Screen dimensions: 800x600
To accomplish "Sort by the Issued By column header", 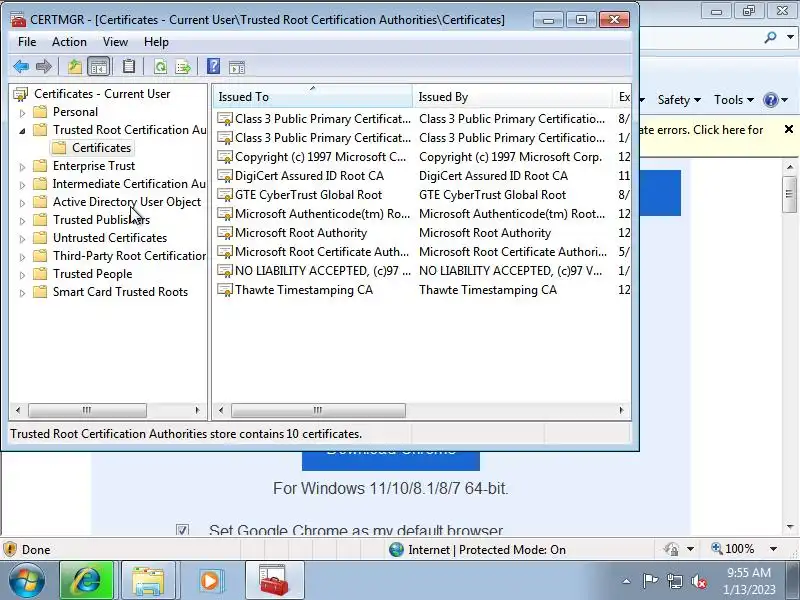I will (x=512, y=96).
